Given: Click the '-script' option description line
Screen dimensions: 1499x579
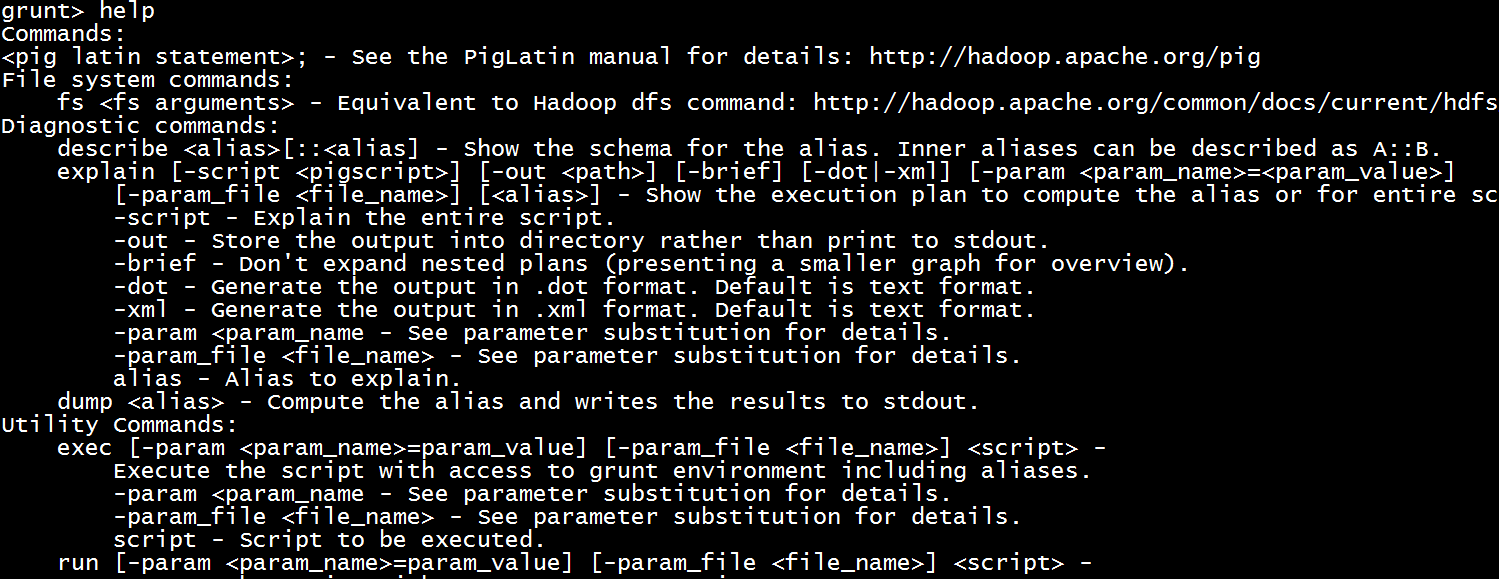Looking at the screenshot, I should tap(364, 218).
